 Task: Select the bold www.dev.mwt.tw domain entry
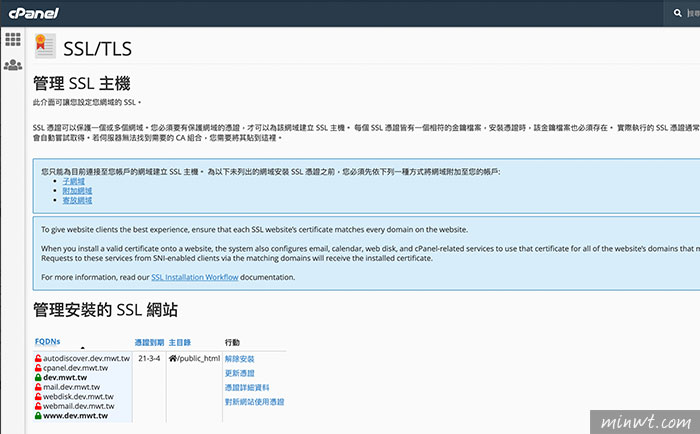[75, 416]
